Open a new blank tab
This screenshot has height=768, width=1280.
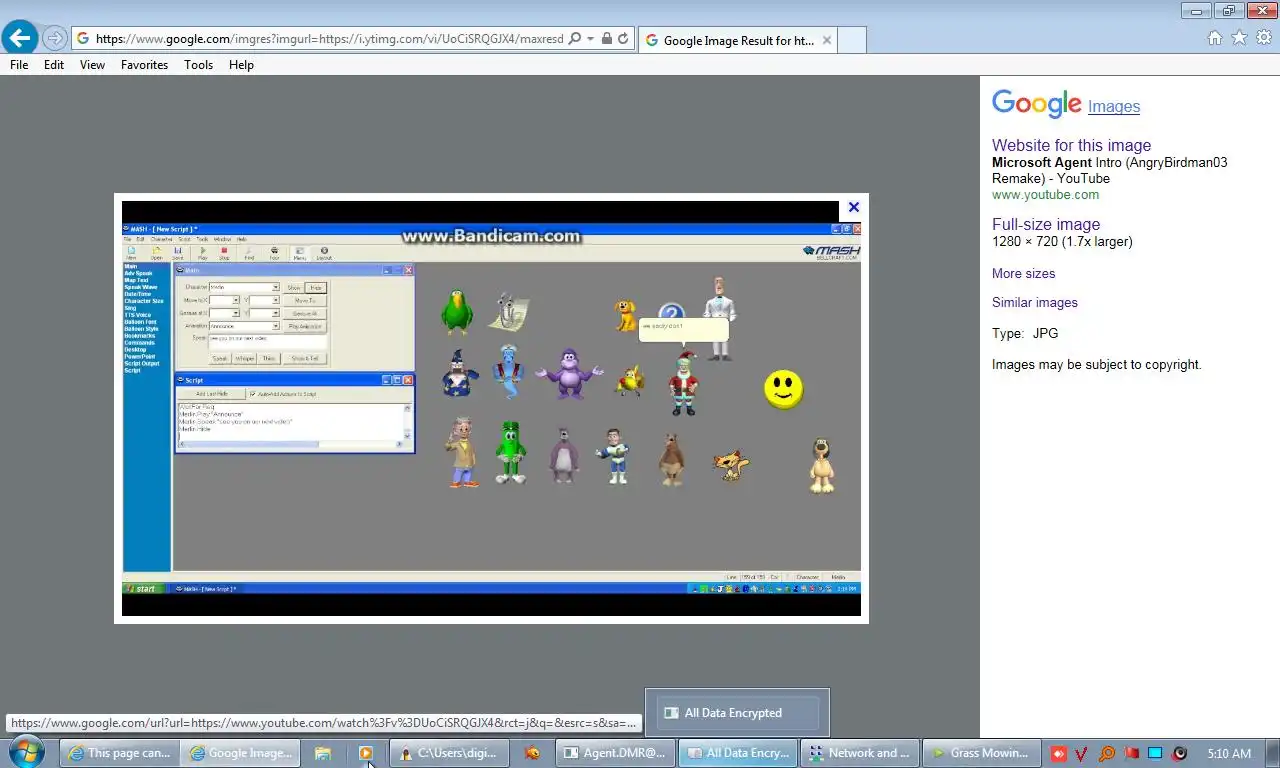851,40
